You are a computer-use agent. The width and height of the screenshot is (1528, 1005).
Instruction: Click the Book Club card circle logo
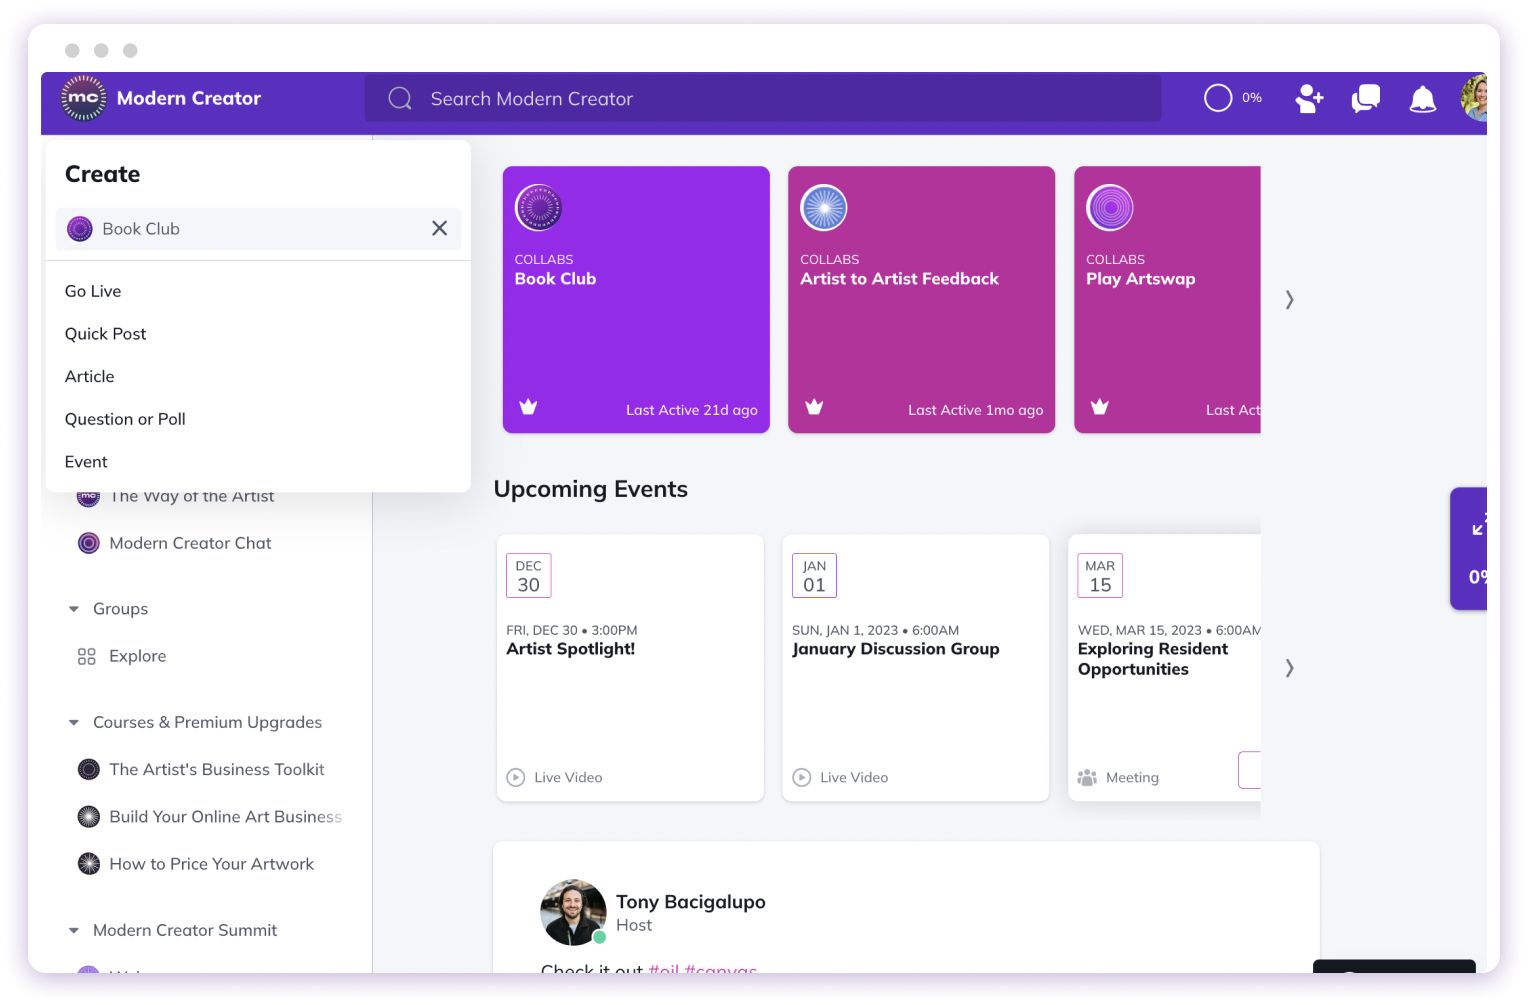pyautogui.click(x=538, y=208)
